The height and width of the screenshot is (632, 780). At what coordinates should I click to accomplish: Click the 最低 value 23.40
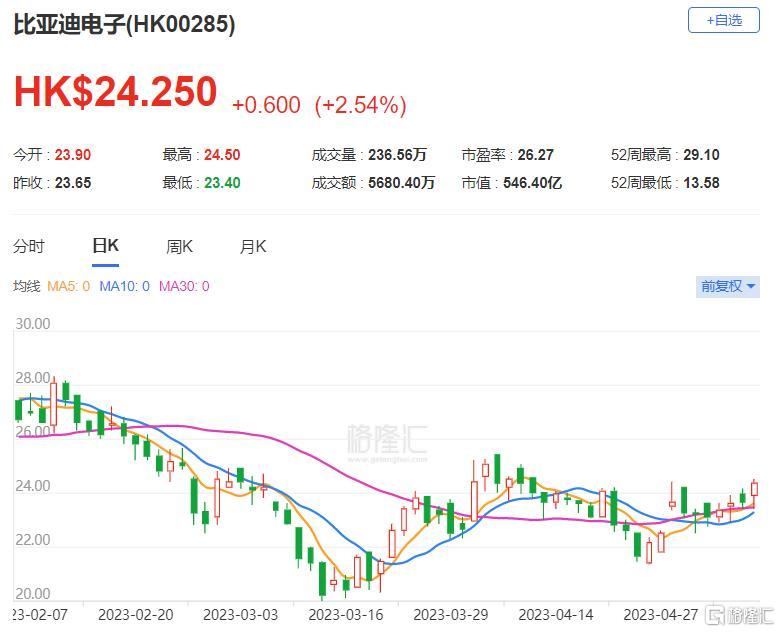222,183
